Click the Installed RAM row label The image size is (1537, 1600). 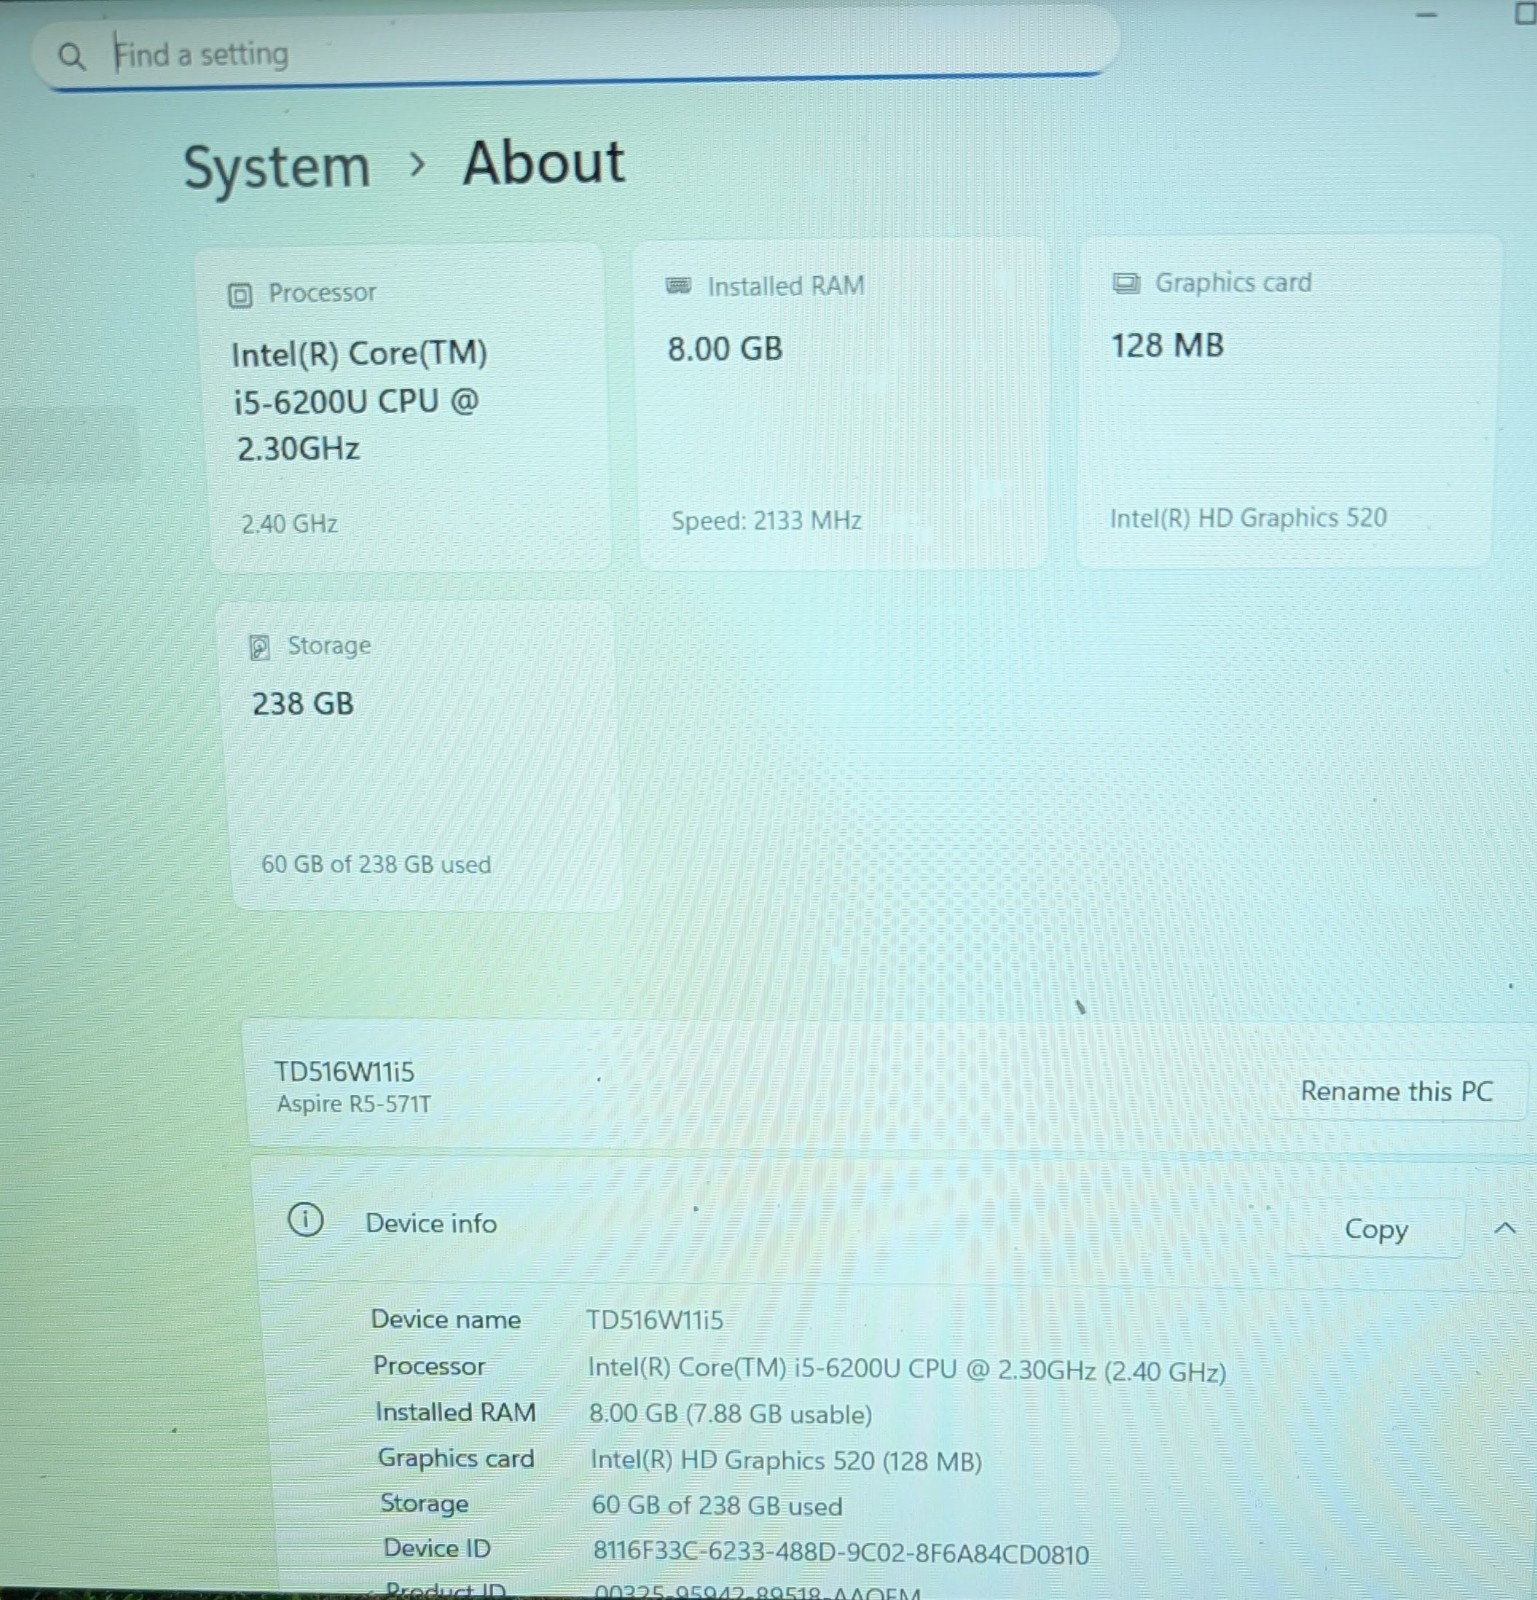[455, 1412]
